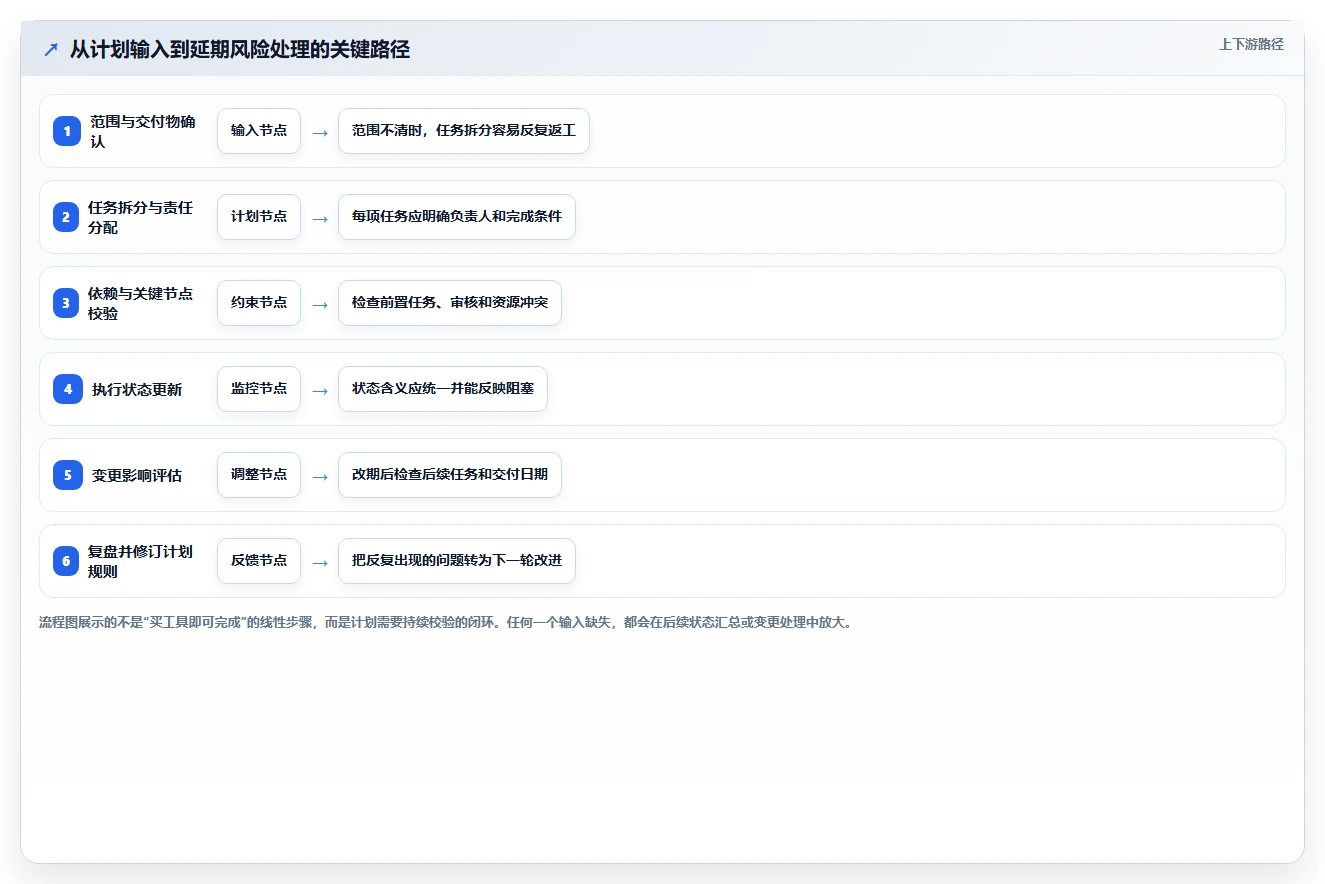Image resolution: width=1325 pixels, height=884 pixels.
Task: Open the 范围不清时，任务拆分容易反复返工 box
Action: pos(464,131)
